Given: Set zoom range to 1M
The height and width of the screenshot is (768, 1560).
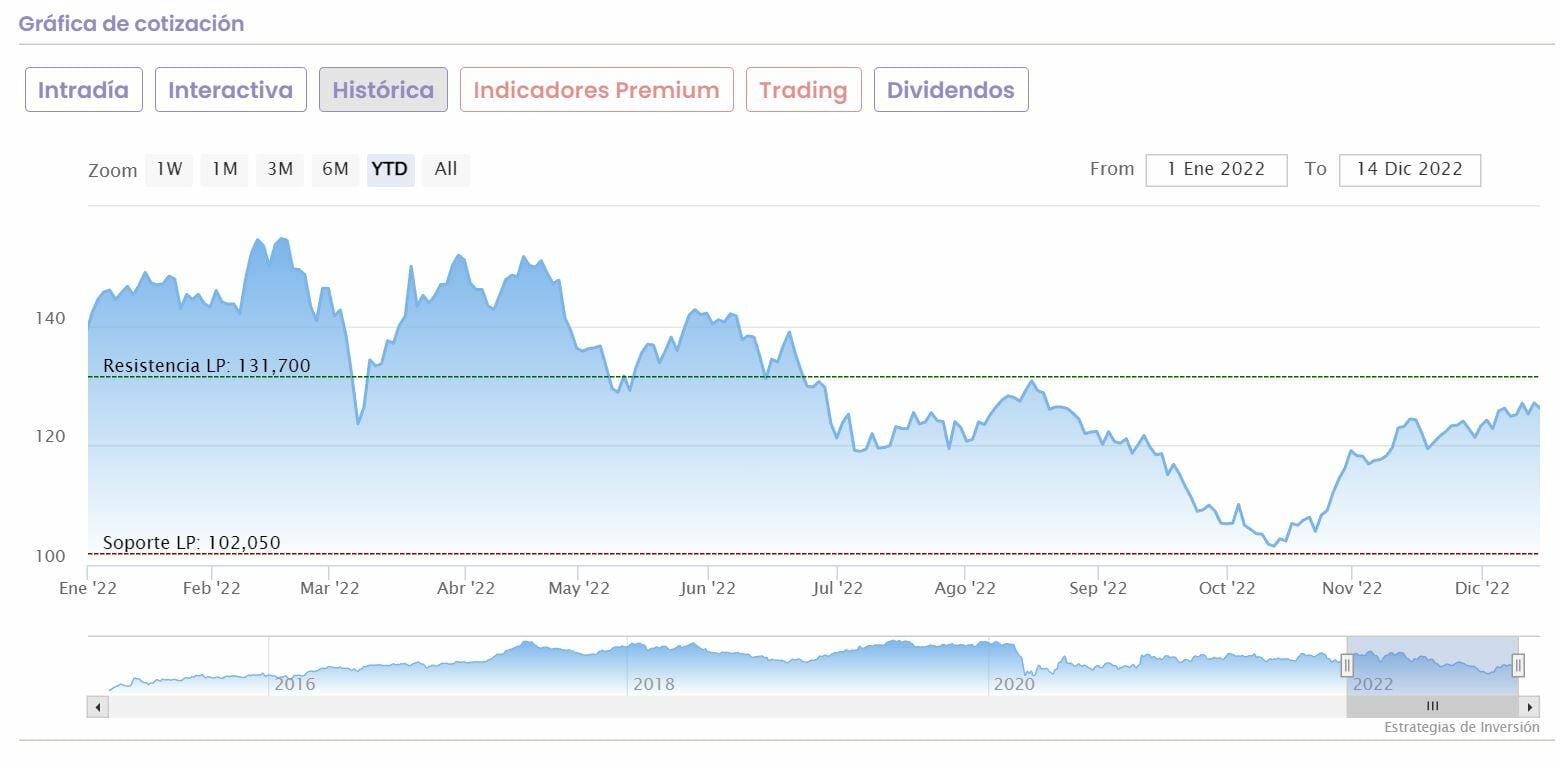Looking at the screenshot, I should [225, 169].
